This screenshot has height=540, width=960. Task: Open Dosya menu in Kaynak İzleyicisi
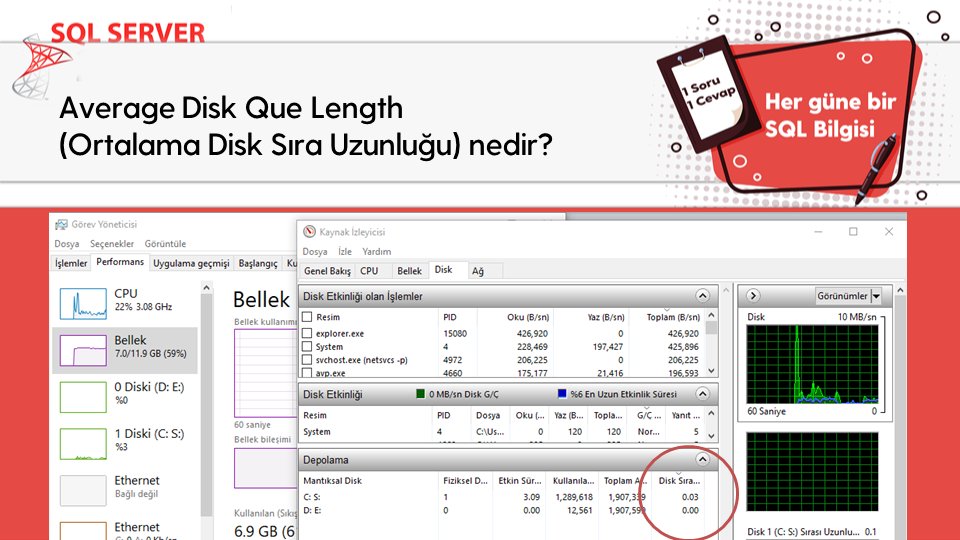point(315,252)
